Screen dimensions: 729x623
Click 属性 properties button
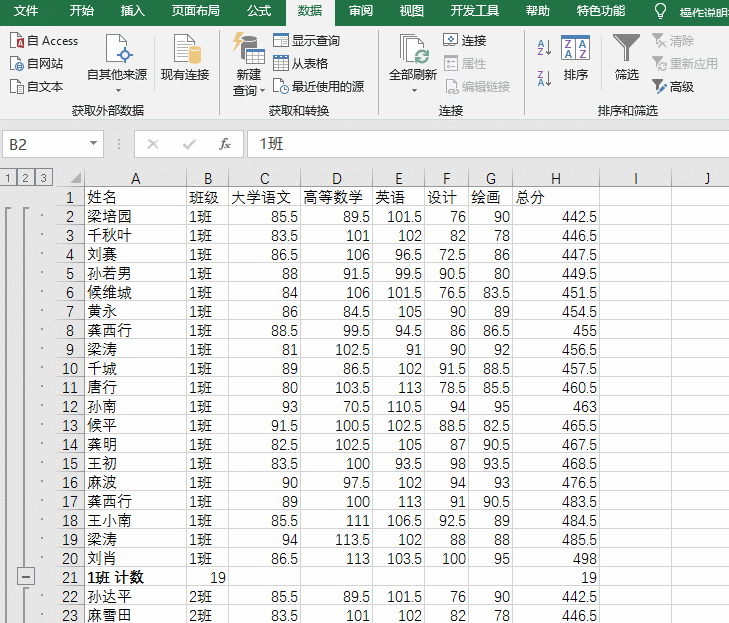[x=464, y=64]
